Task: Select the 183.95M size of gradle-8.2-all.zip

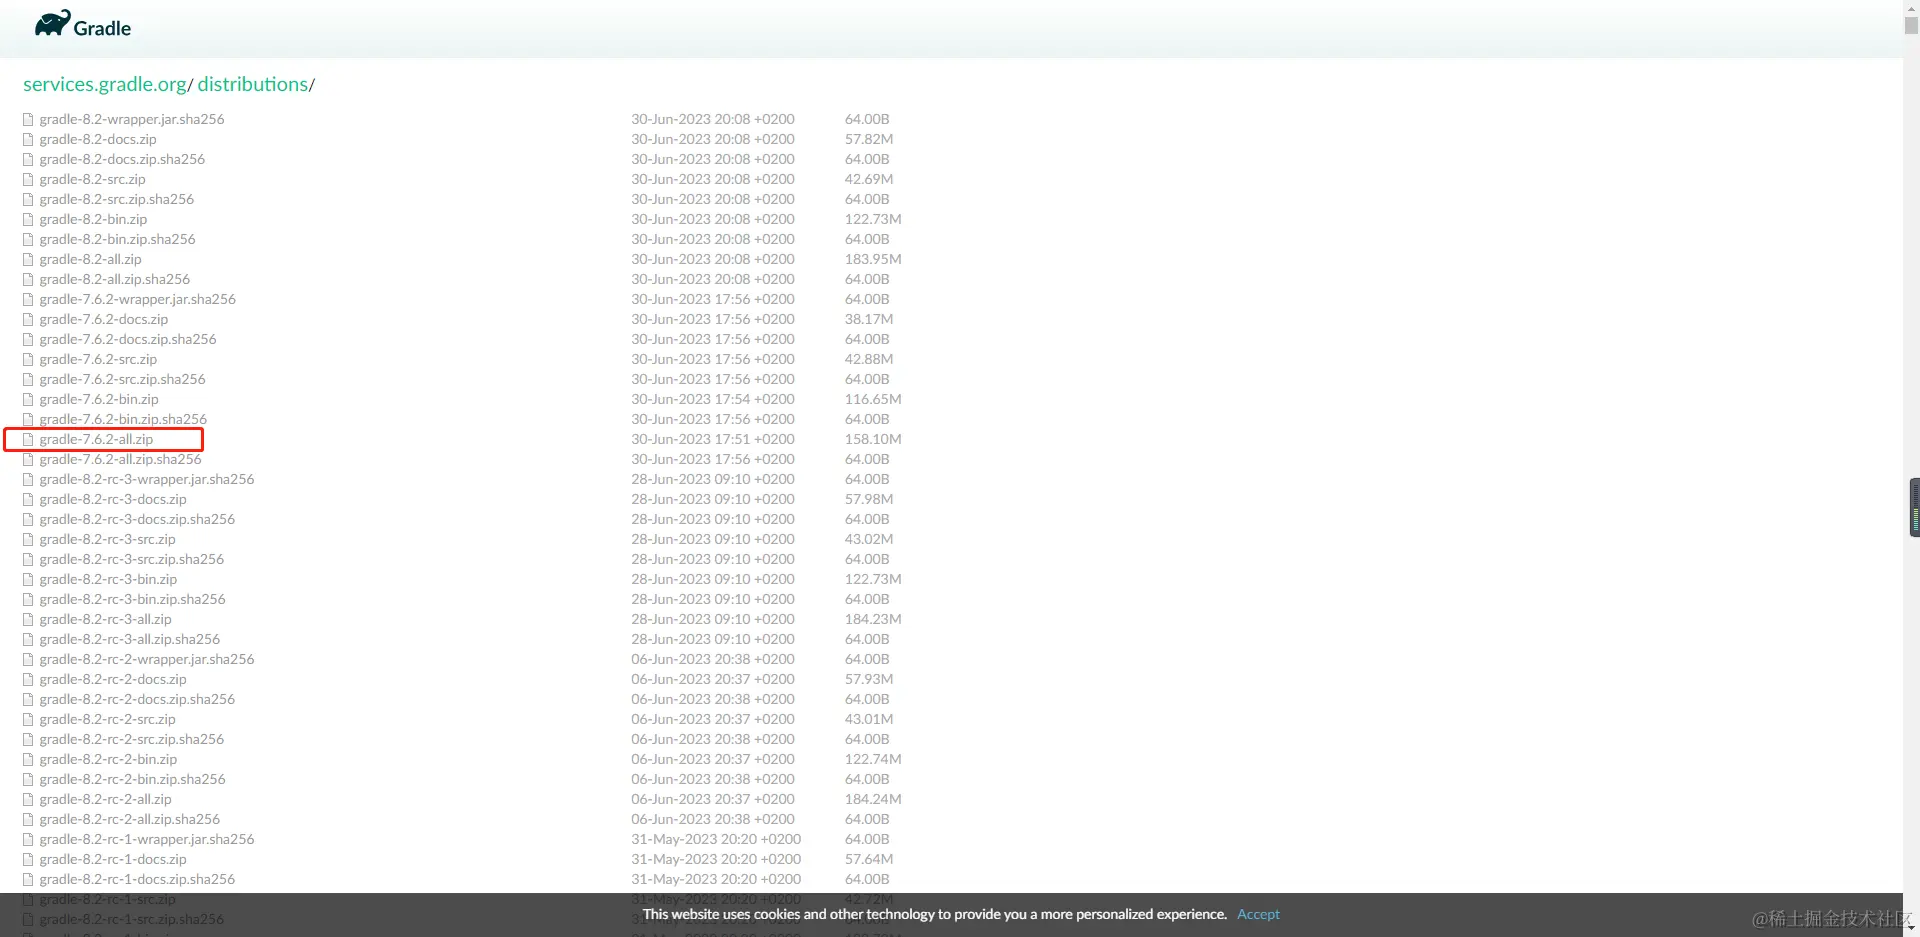Action: click(873, 259)
